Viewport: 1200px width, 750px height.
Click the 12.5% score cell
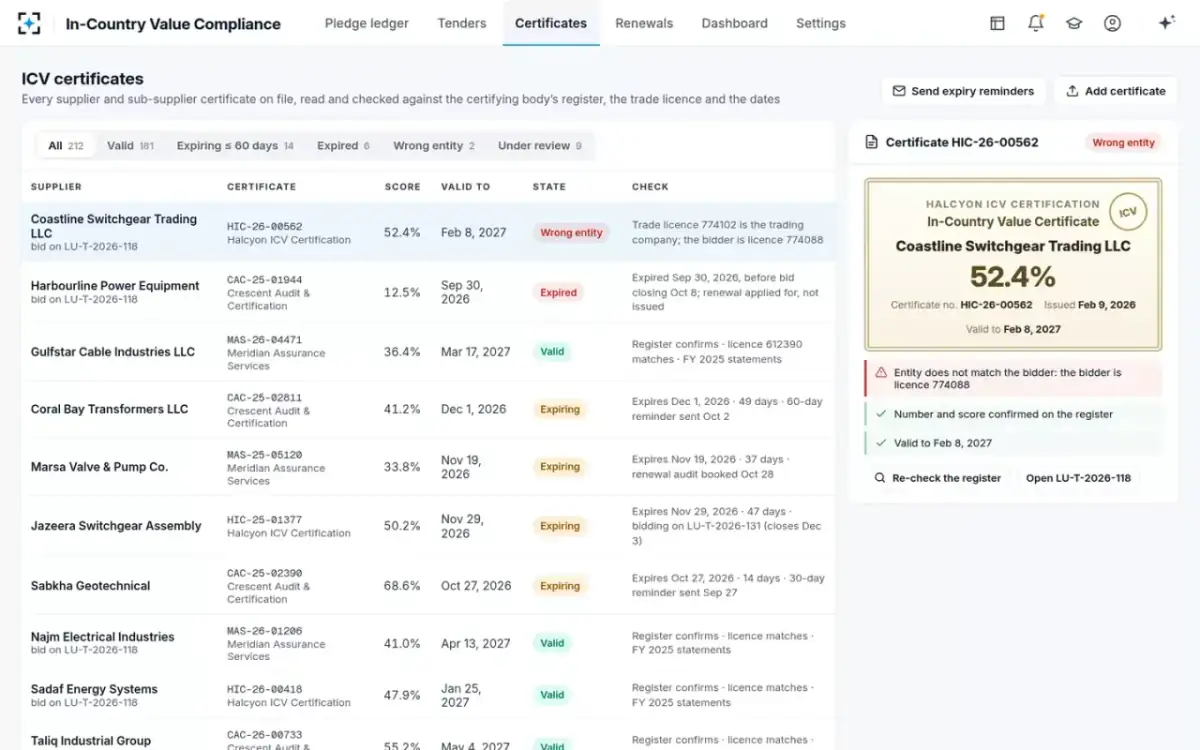click(x=402, y=292)
